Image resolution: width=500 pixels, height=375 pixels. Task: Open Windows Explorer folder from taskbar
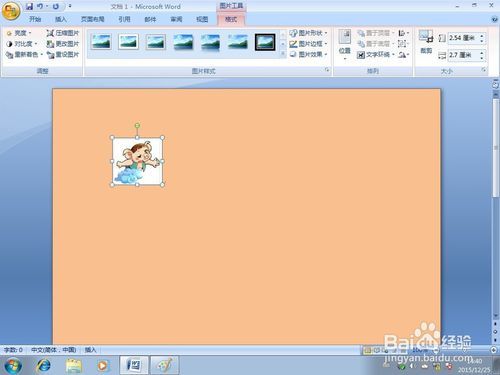click(74, 366)
